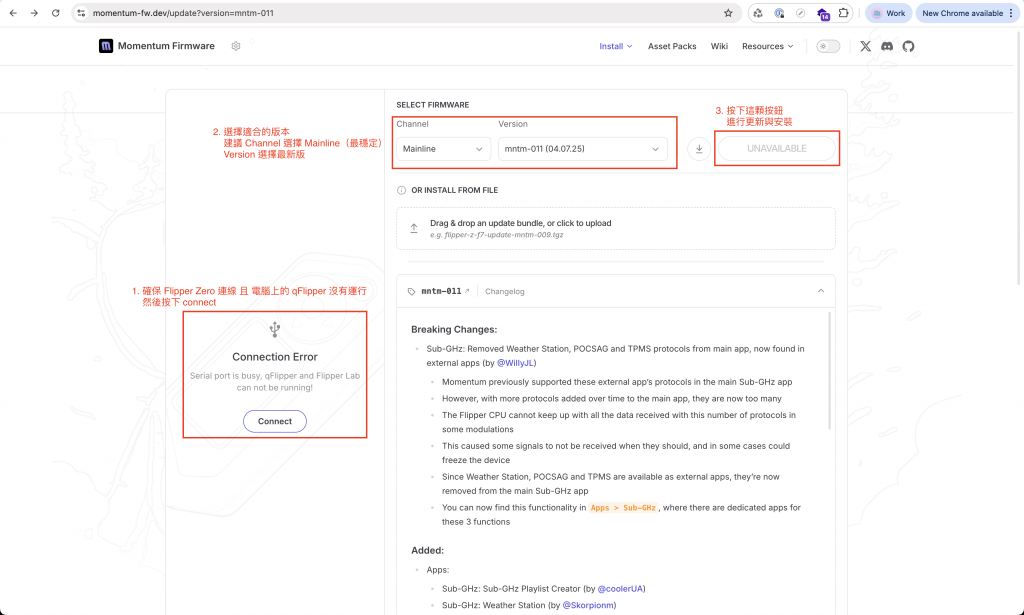Open the pen-circle browser extension

(x=801, y=13)
